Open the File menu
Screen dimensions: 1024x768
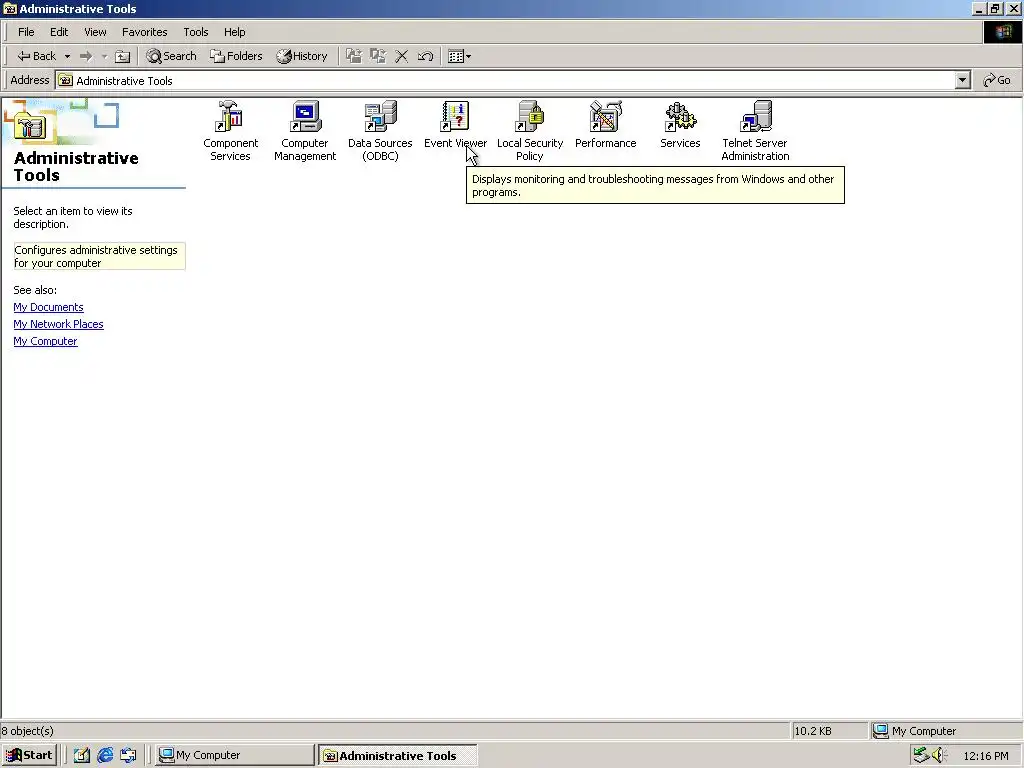click(26, 32)
